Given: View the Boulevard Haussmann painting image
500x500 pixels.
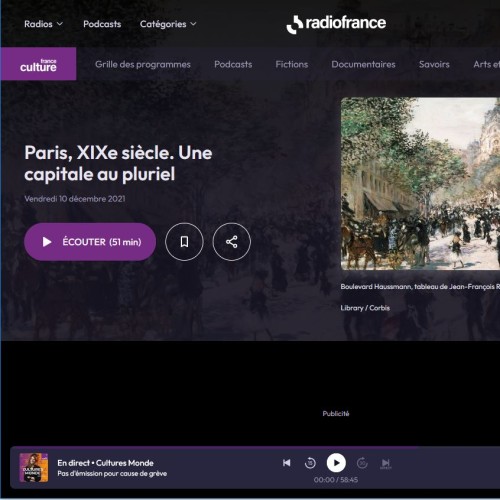Looking at the screenshot, I should [420, 183].
